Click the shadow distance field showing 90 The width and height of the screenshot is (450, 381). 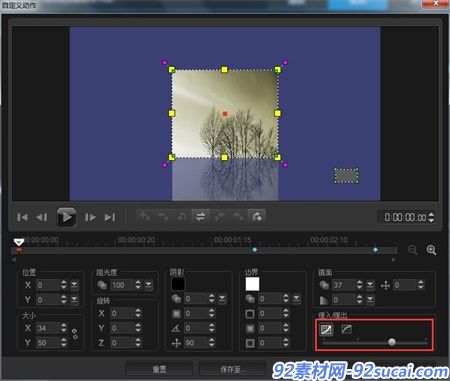(x=196, y=343)
